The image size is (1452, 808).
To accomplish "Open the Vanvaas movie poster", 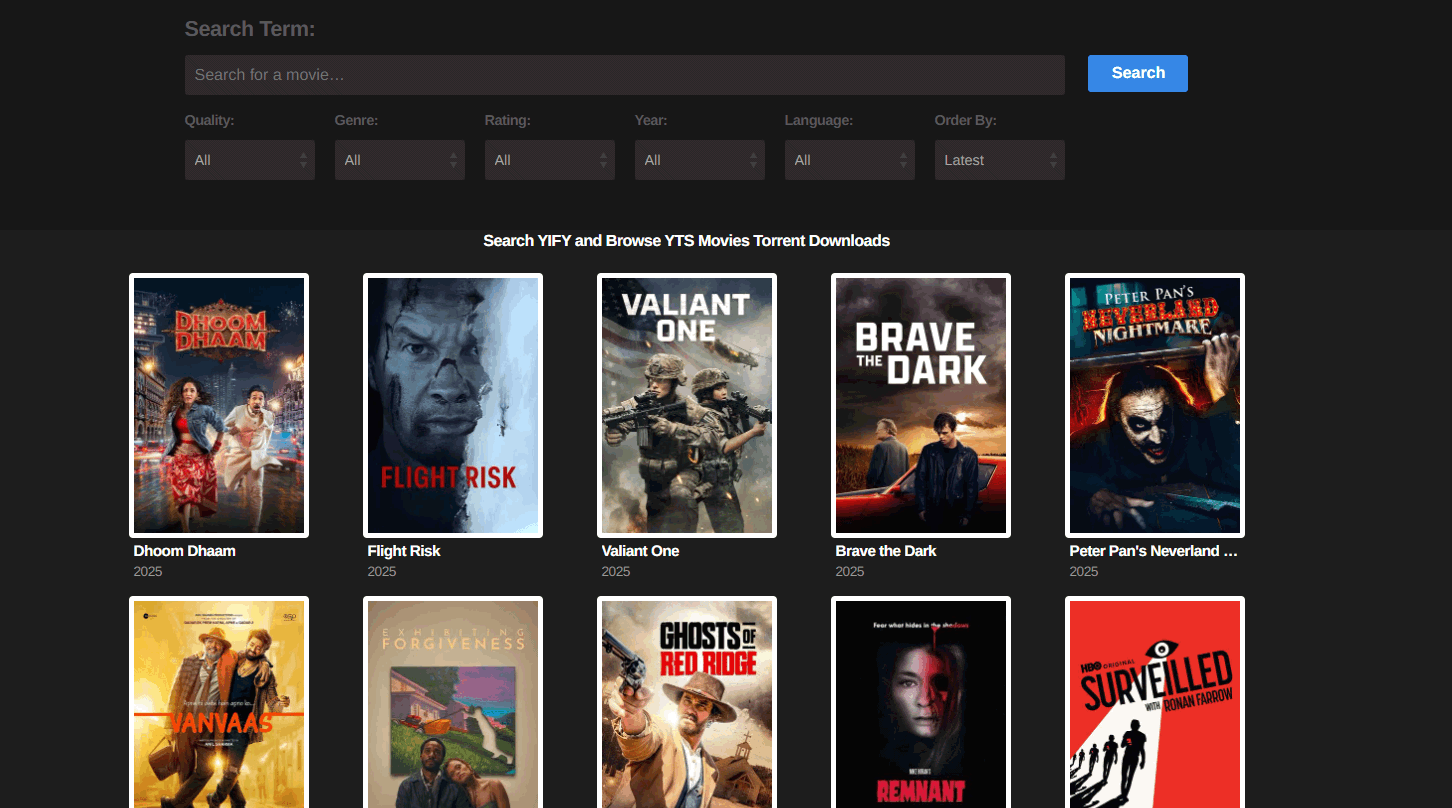I will click(219, 702).
